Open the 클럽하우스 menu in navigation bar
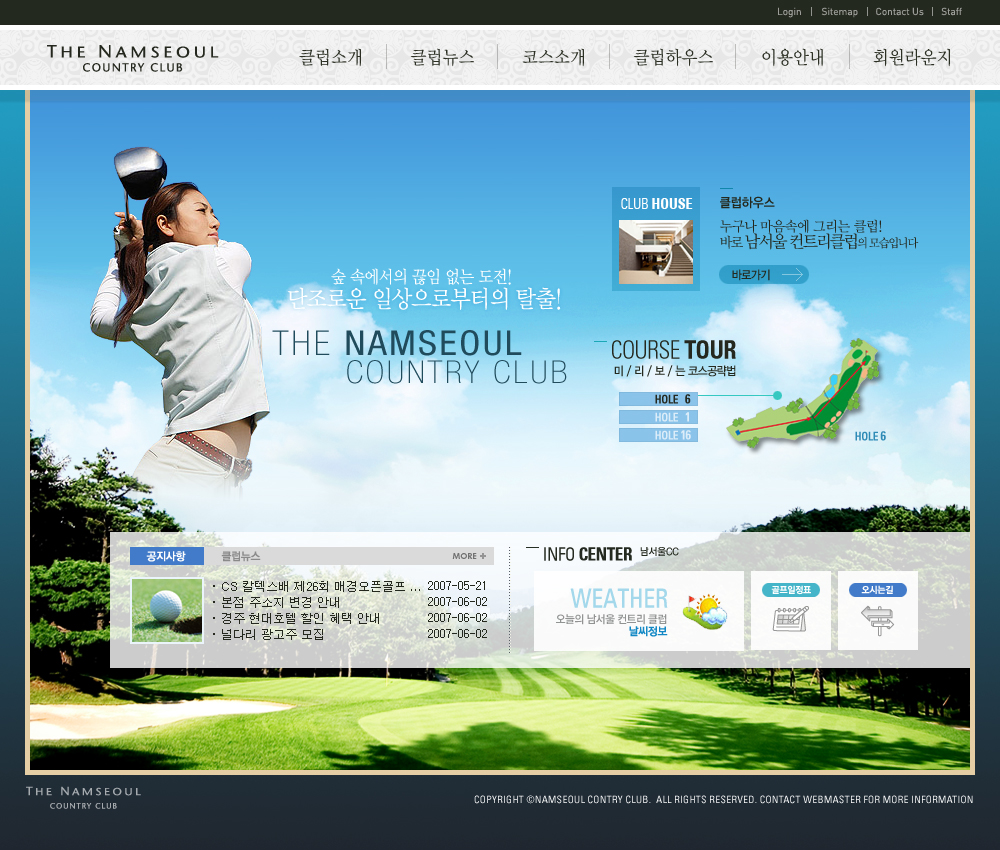Image resolution: width=1000 pixels, height=850 pixels. click(x=673, y=57)
